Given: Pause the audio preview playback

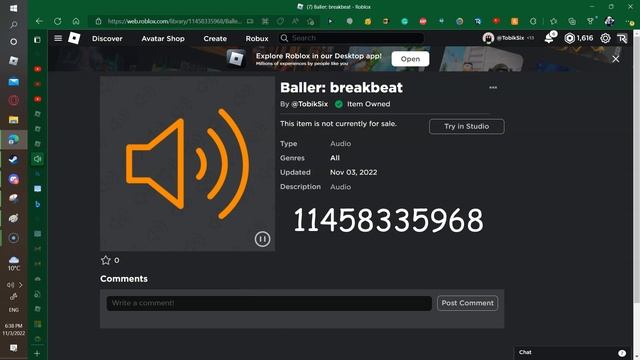Looking at the screenshot, I should pyautogui.click(x=262, y=239).
